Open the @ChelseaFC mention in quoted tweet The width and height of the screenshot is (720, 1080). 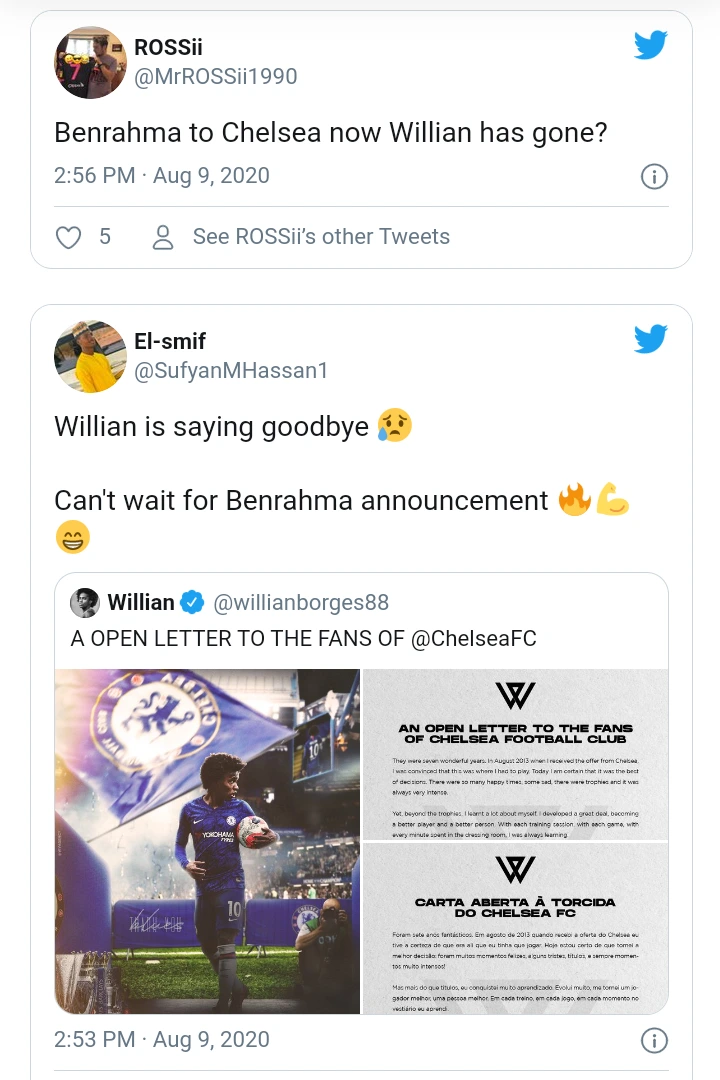pos(473,638)
